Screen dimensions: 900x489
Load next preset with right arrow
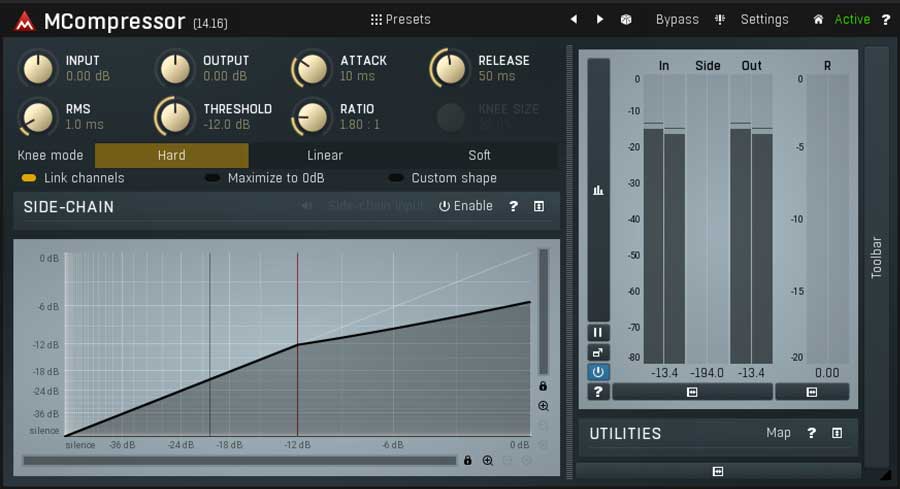click(600, 20)
